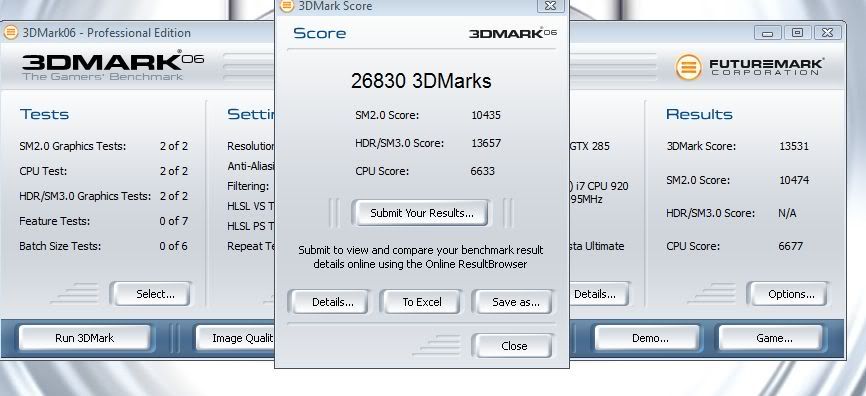Open Image Quality button
This screenshot has height=396, width=866.
235,338
